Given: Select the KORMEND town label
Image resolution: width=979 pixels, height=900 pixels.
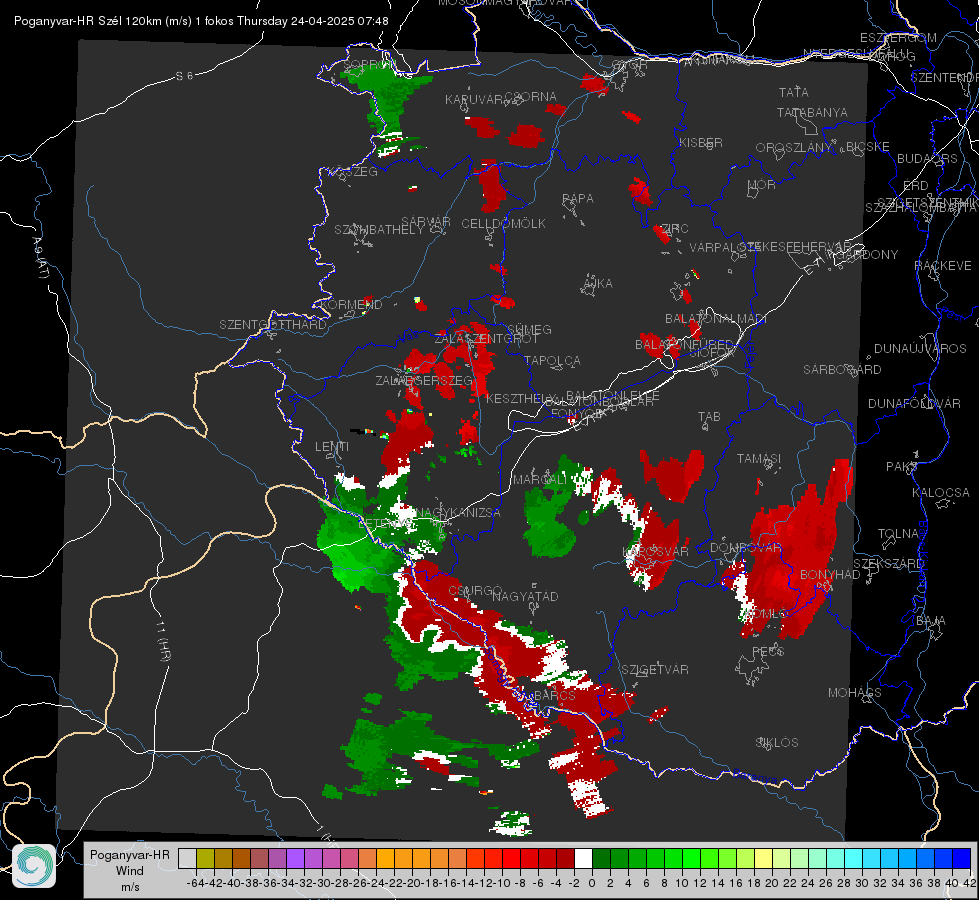Looking at the screenshot, I should point(352,305).
